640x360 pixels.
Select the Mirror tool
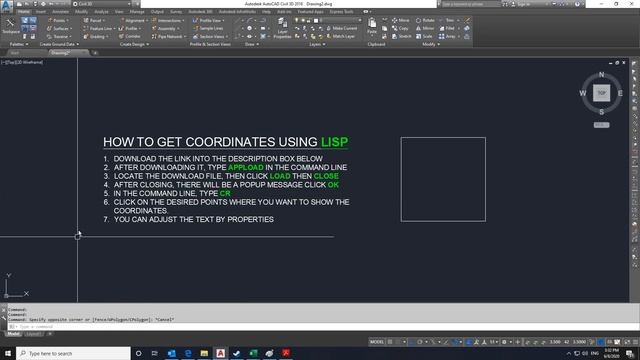click(x=425, y=28)
